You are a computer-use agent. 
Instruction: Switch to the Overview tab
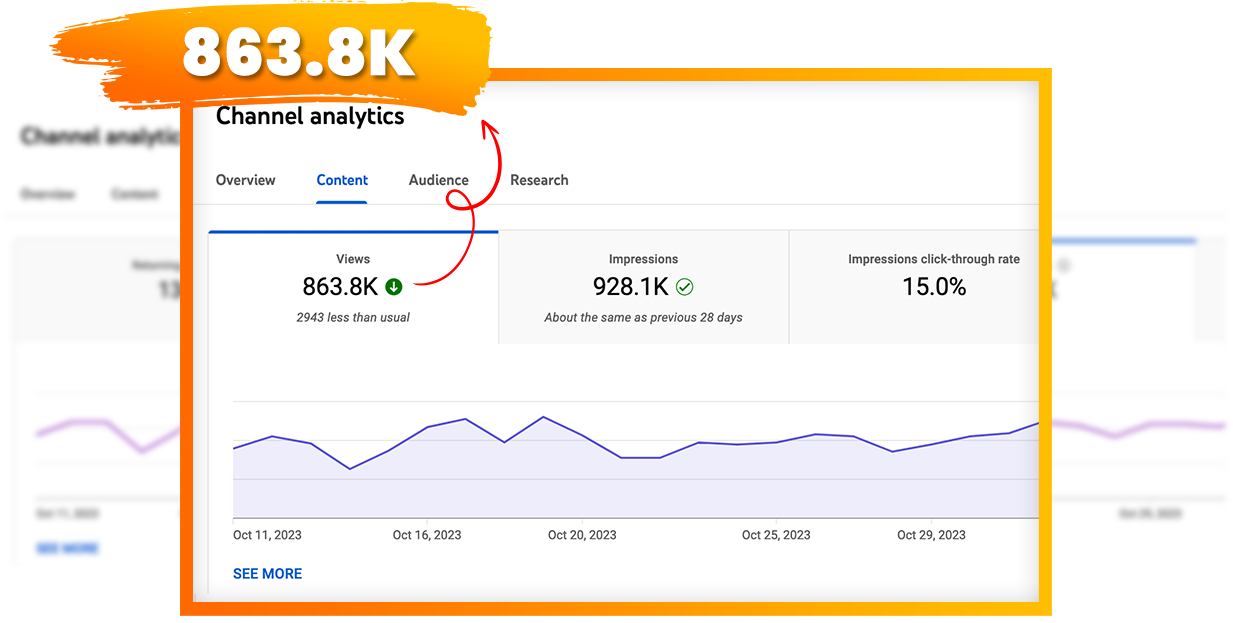coord(245,180)
